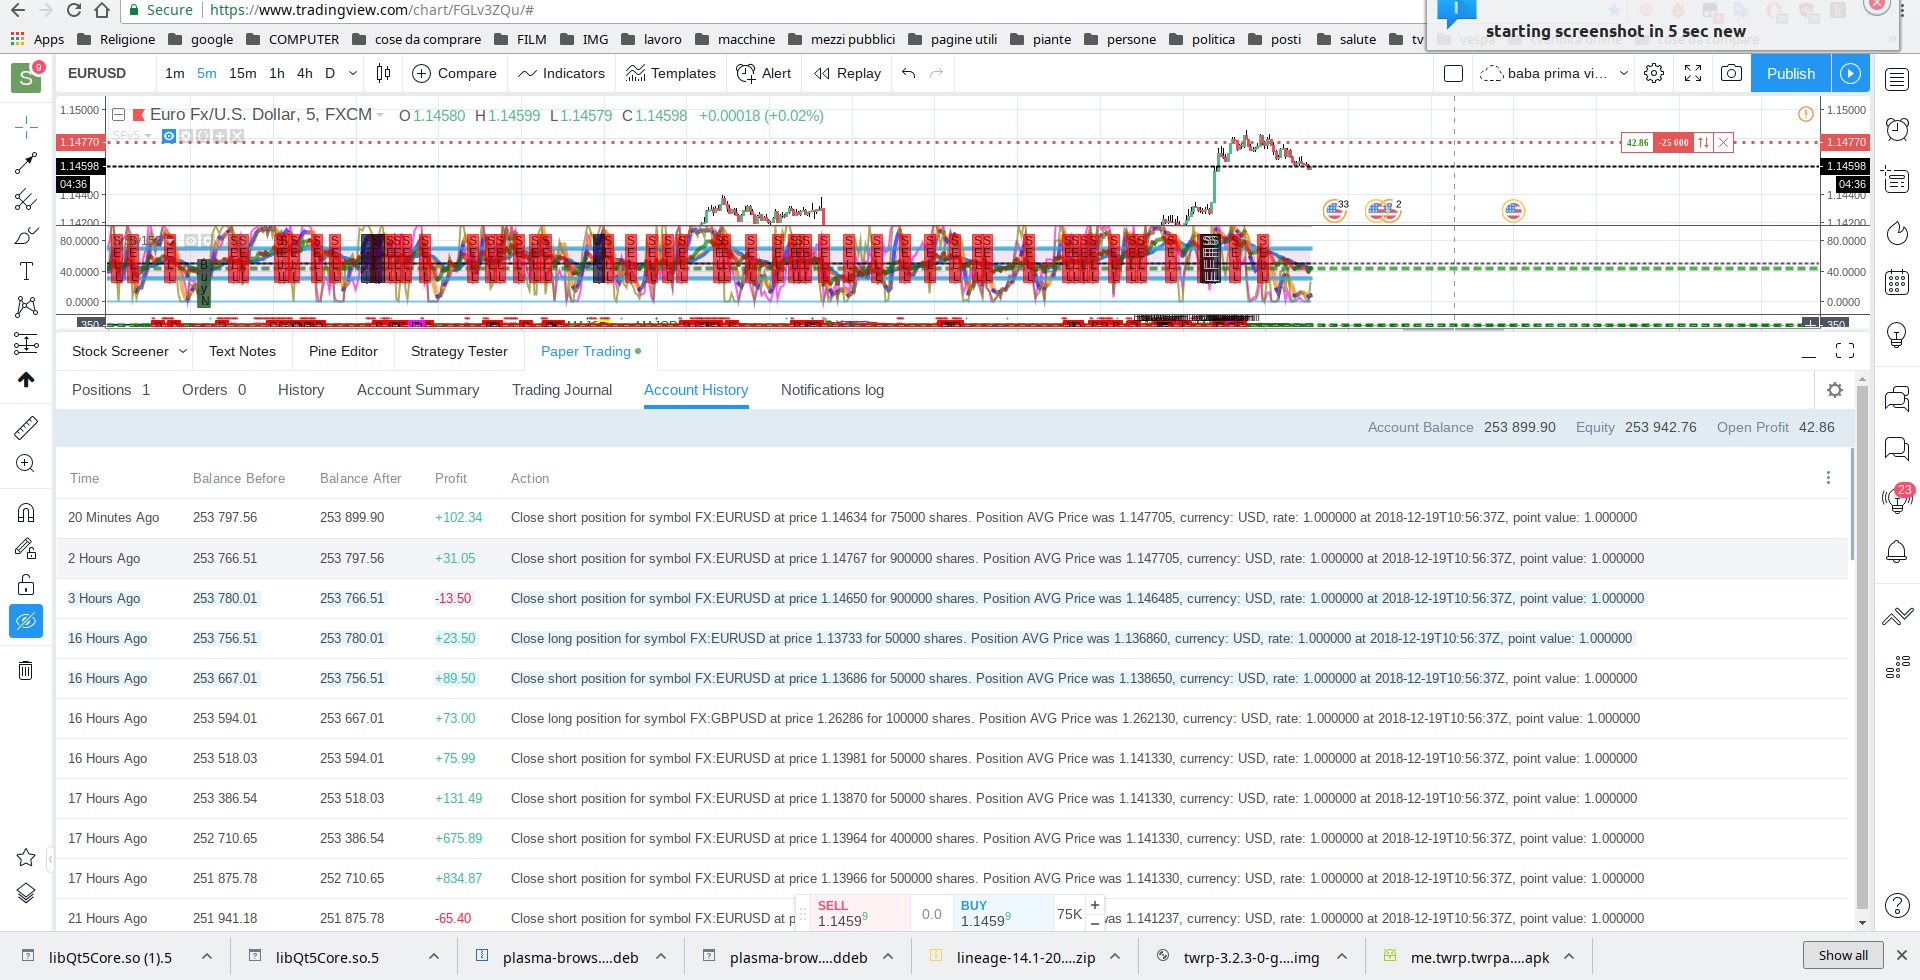Switch to Text Notes tab
Image resolution: width=1920 pixels, height=980 pixels.
pyautogui.click(x=242, y=351)
